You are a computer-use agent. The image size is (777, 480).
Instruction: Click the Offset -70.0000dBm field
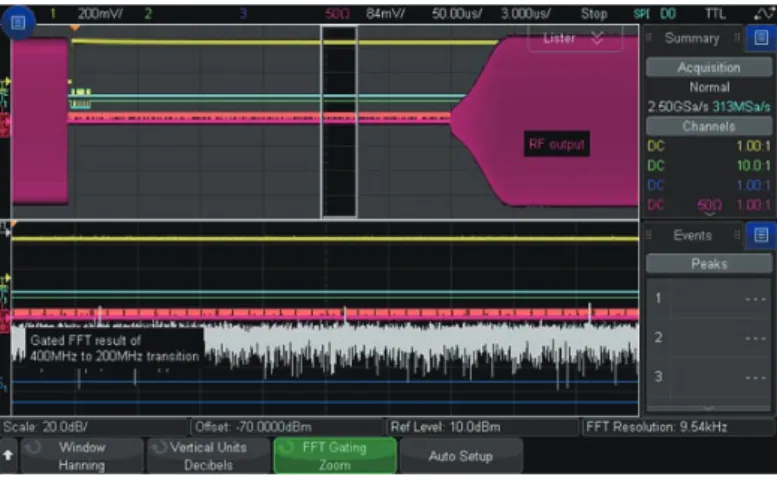[287, 427]
